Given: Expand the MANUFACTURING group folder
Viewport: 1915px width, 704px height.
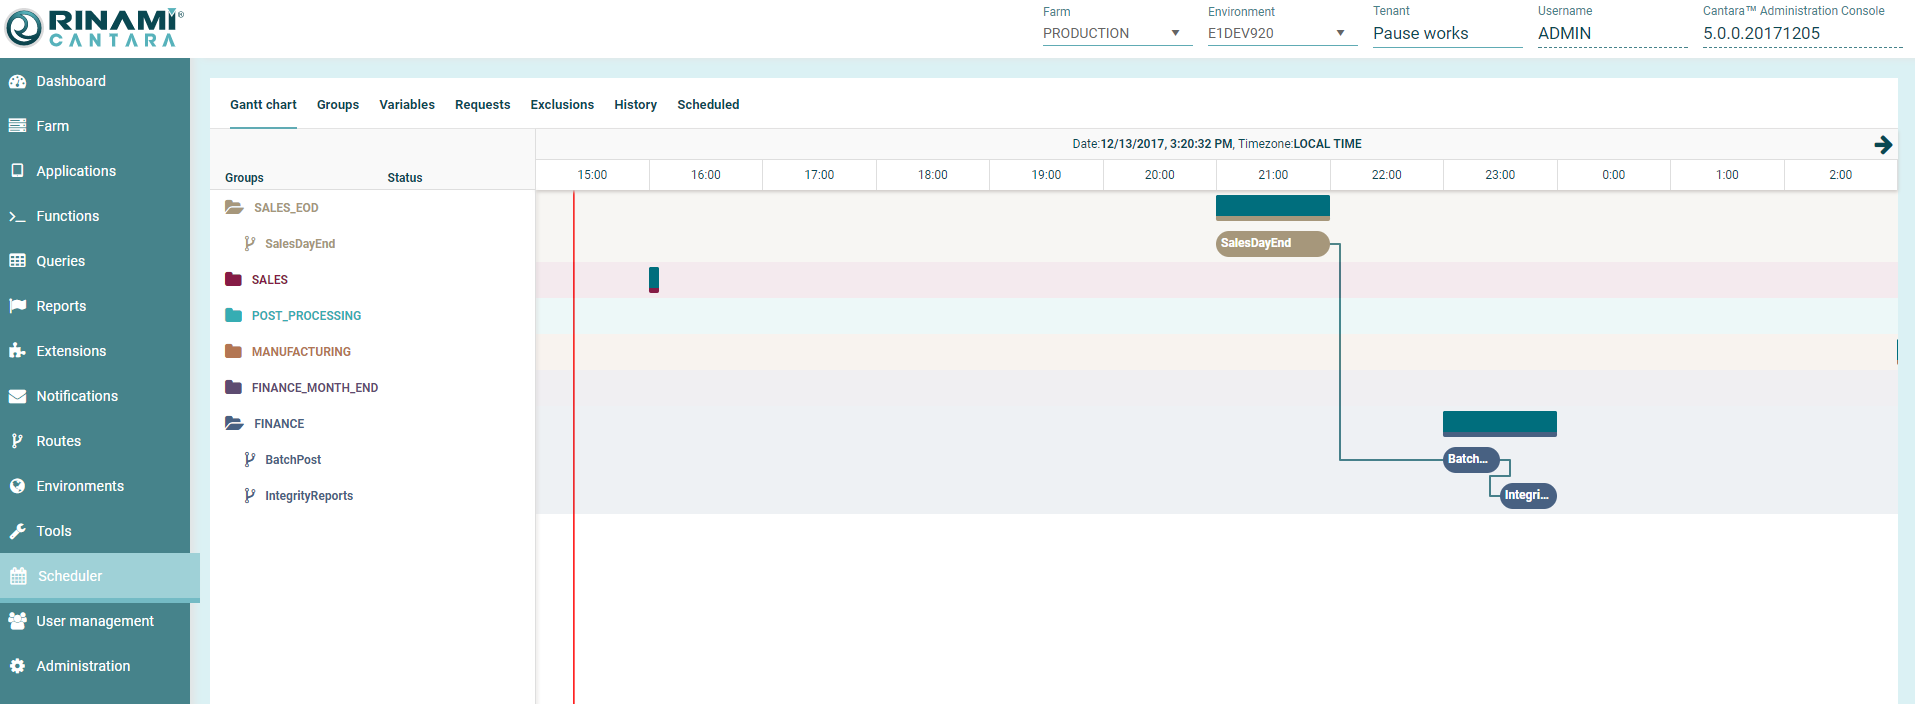Looking at the screenshot, I should pyautogui.click(x=234, y=352).
